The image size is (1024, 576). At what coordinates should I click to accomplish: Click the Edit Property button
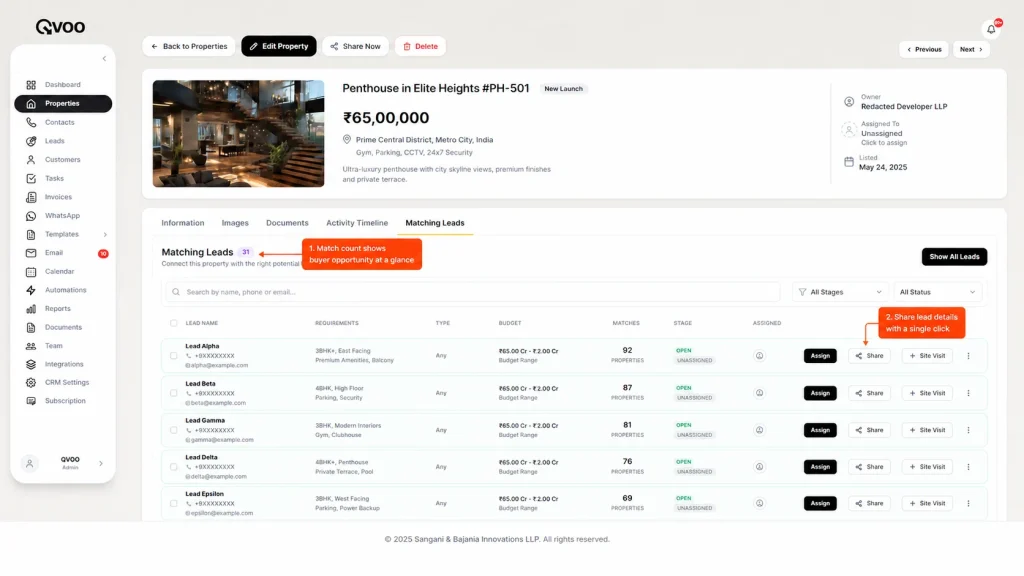(x=279, y=46)
